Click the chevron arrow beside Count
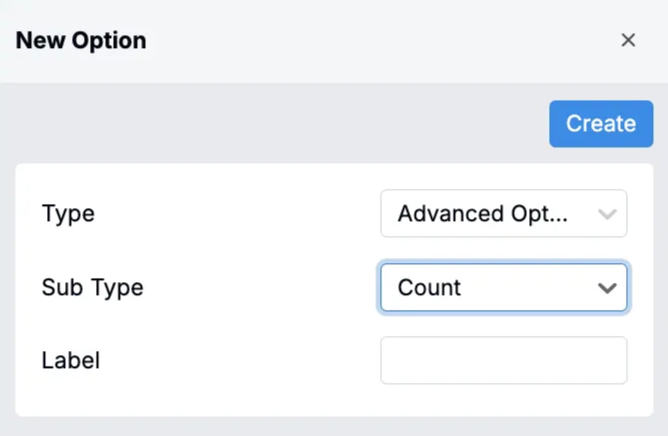 tap(607, 288)
